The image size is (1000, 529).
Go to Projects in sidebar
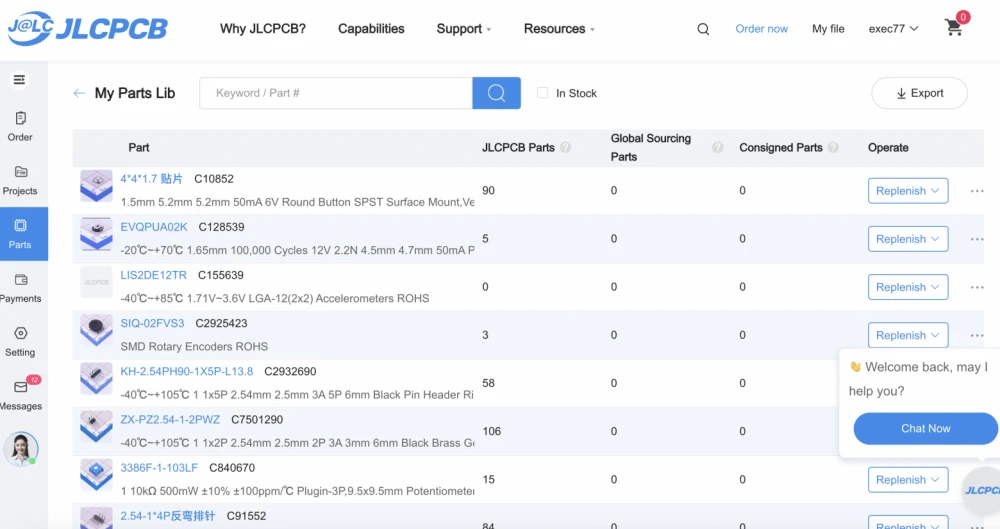[x=20, y=180]
